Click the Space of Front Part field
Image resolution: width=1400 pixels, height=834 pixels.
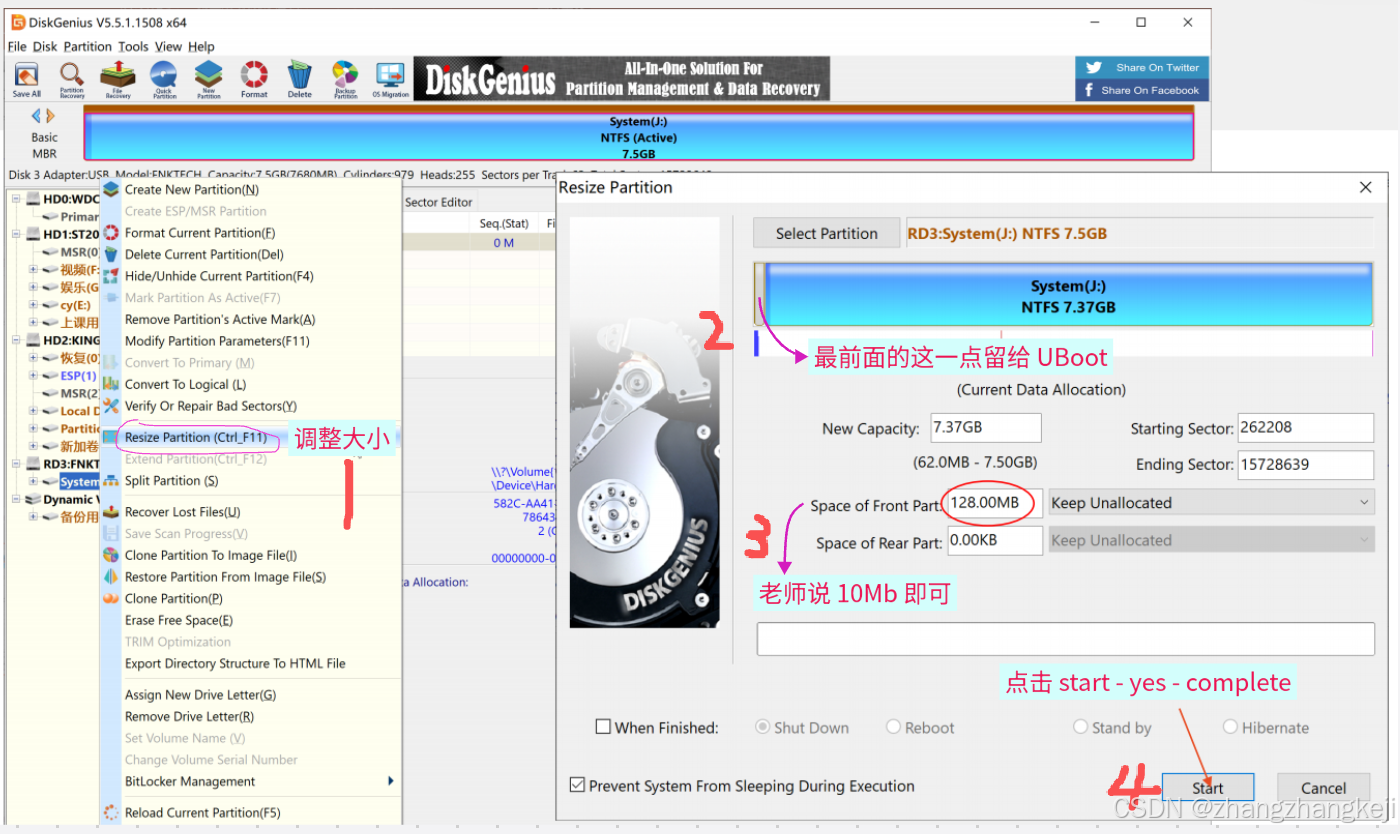(994, 503)
